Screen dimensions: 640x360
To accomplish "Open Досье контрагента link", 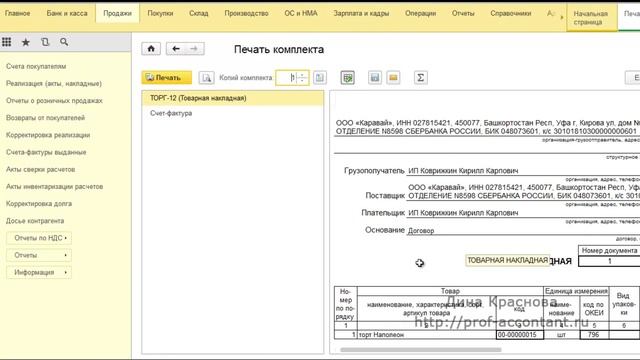I will coord(35,220).
